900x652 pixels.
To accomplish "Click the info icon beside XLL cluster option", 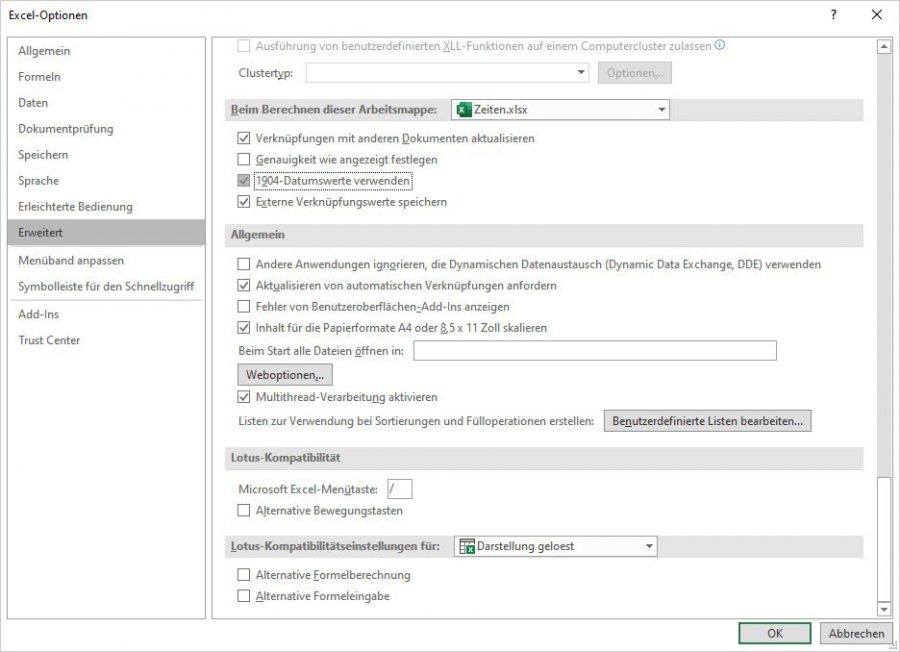I will [720, 45].
